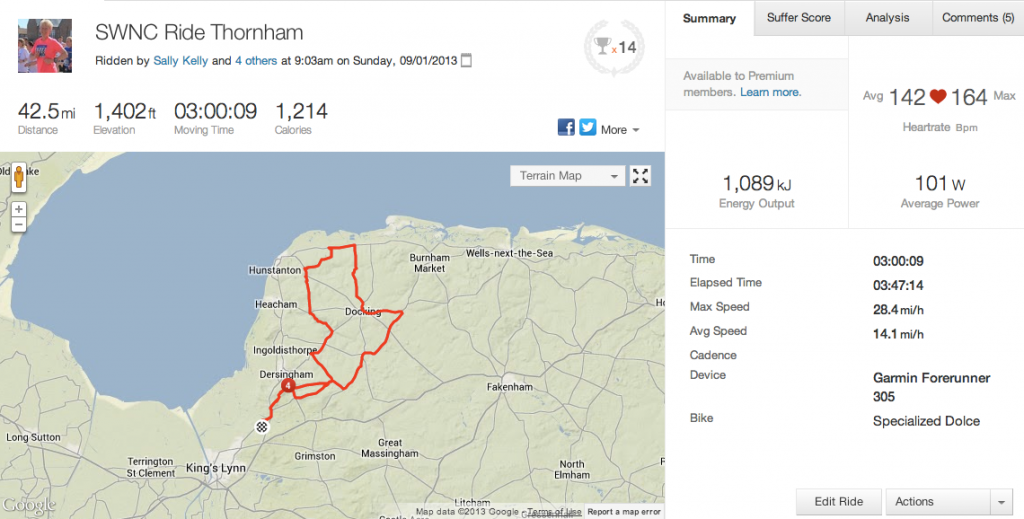Open Sally Kelly's profile link
The height and width of the screenshot is (519, 1024).
point(181,61)
